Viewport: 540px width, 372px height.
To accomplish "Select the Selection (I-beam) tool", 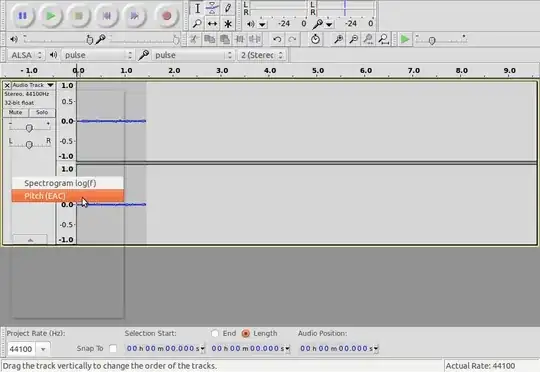I will pos(197,8).
